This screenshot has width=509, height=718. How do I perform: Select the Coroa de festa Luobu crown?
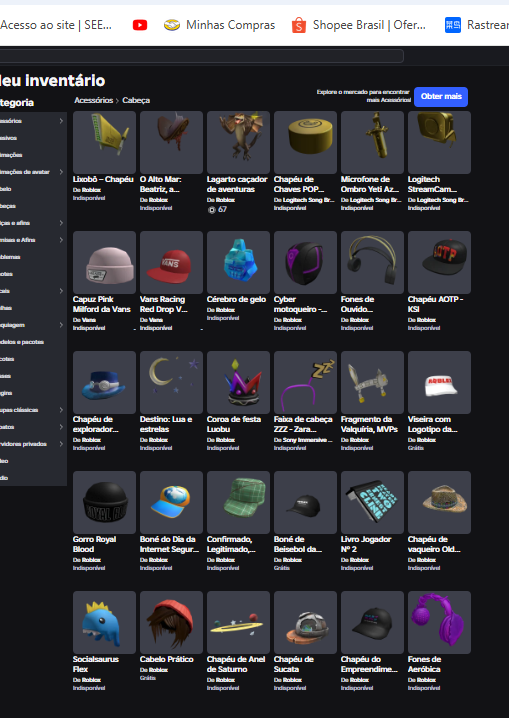pyautogui.click(x=238, y=382)
